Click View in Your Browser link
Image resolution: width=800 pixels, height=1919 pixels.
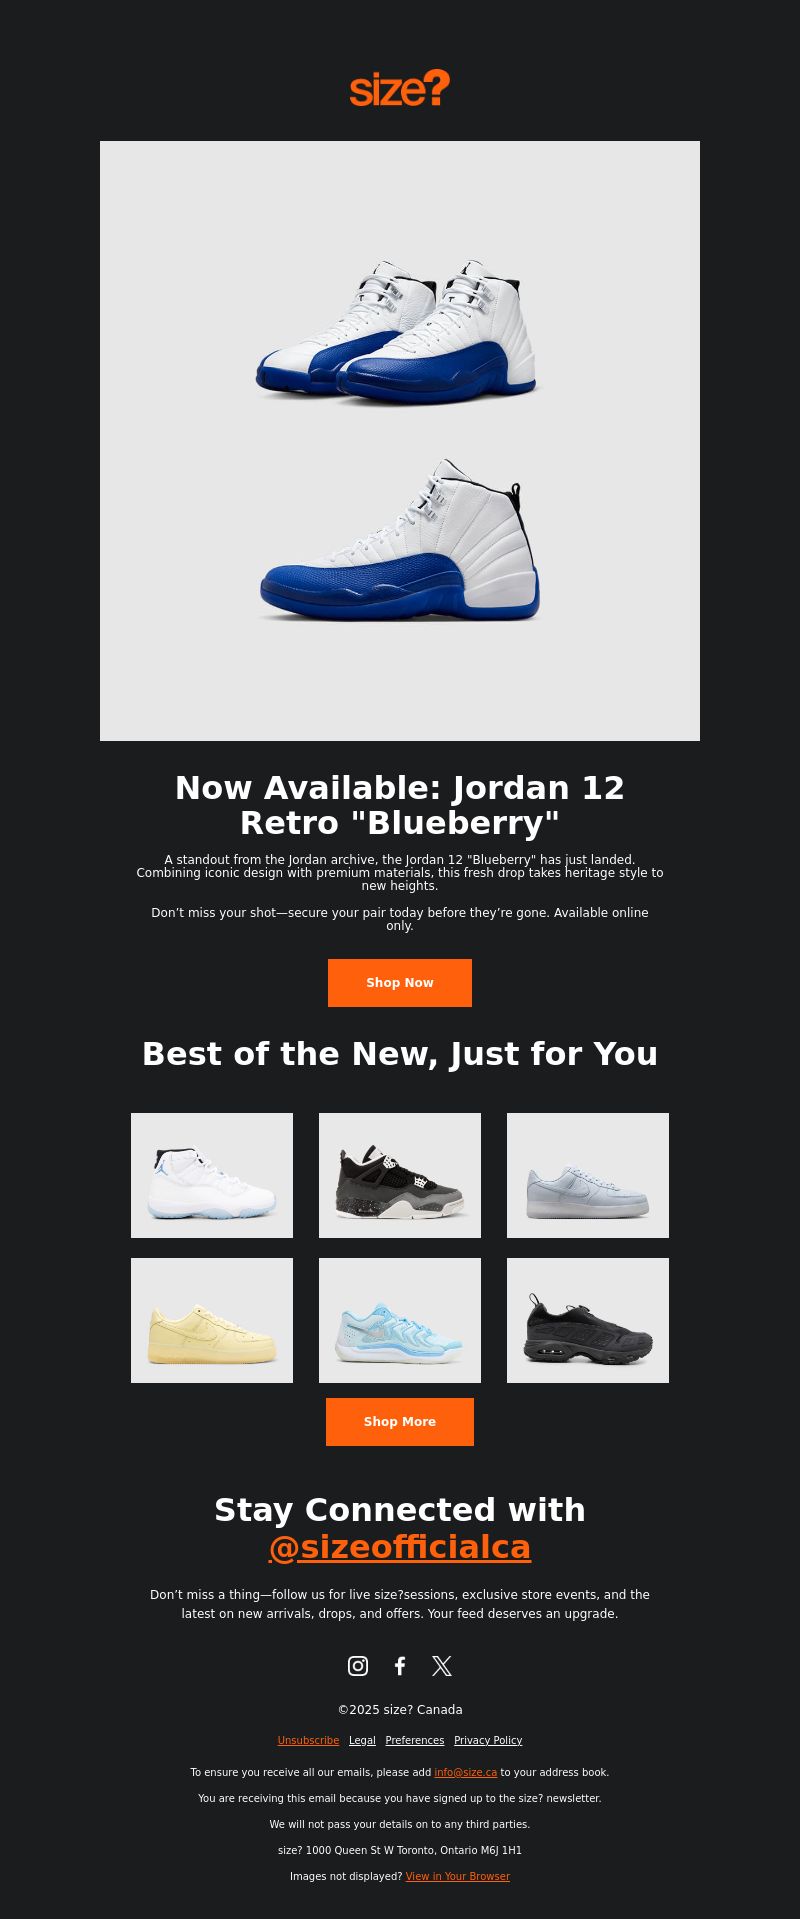(458, 1876)
